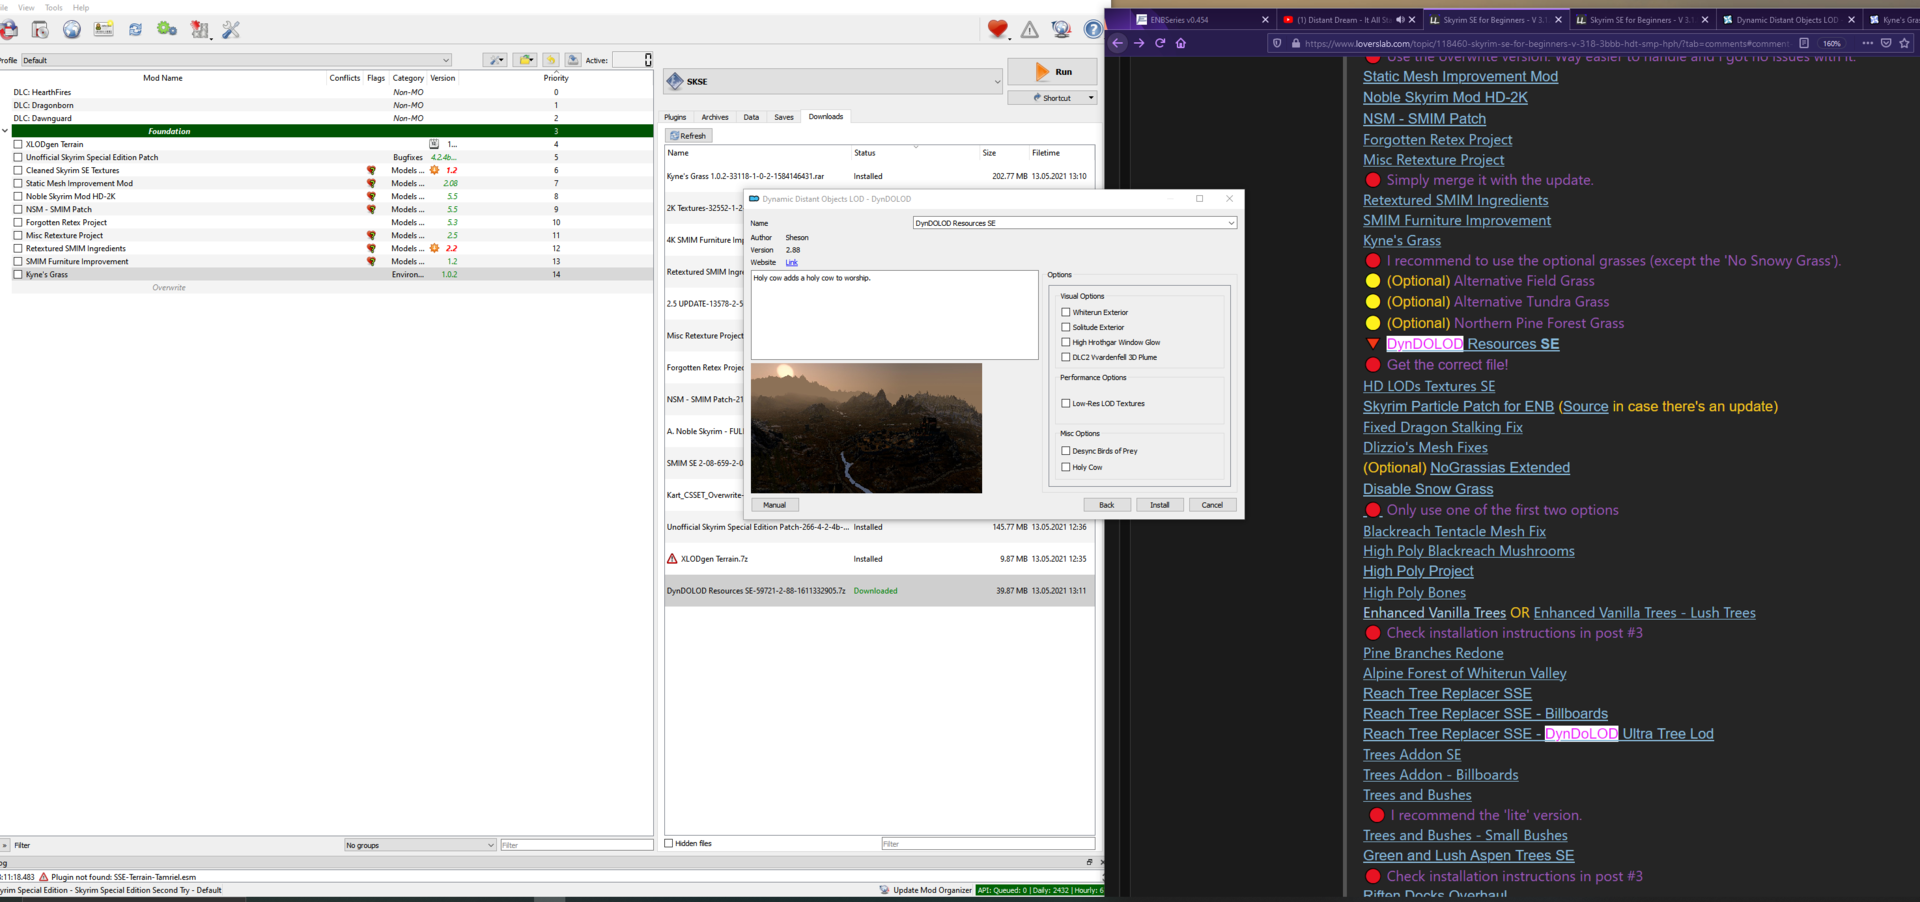Open the DynDOLOD Resources SE name combo box
Screen dimensions: 1920x902
[x=1074, y=223]
